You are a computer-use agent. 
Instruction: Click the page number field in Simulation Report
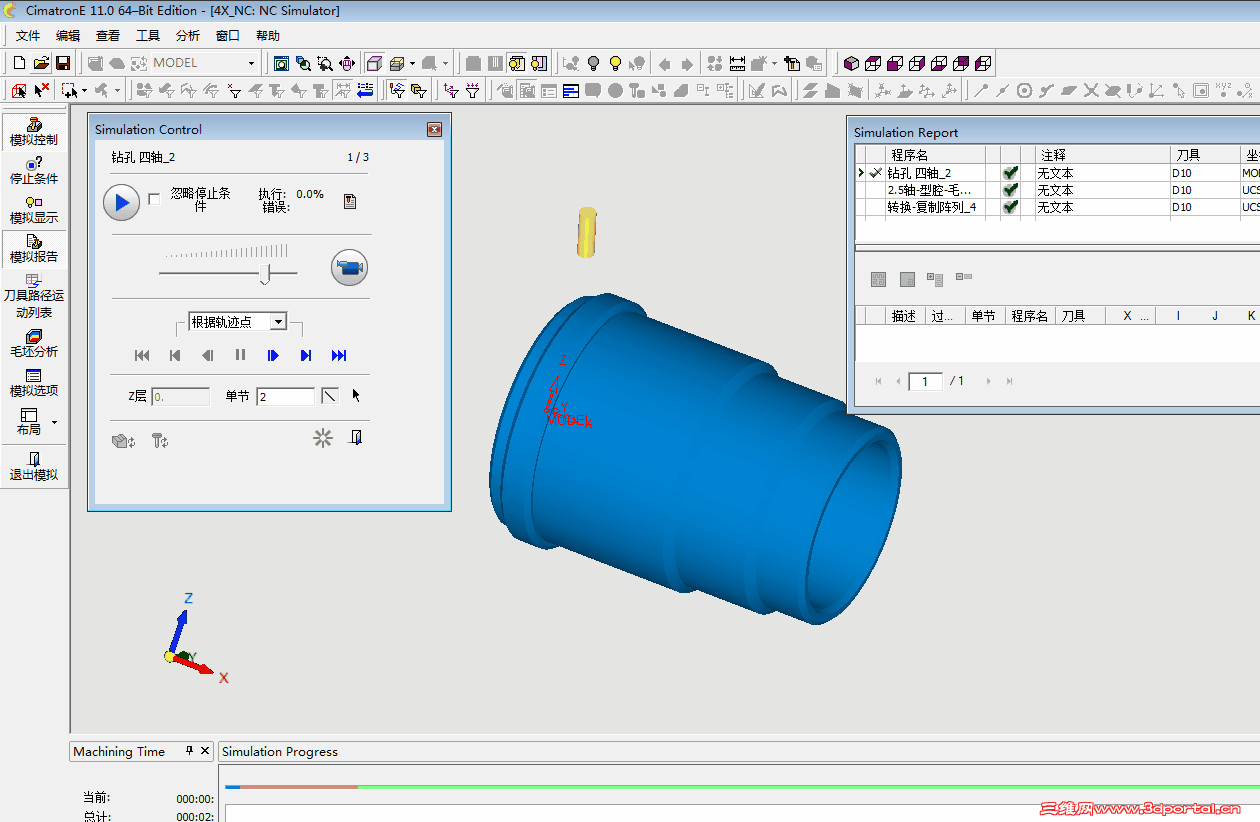[925, 381]
